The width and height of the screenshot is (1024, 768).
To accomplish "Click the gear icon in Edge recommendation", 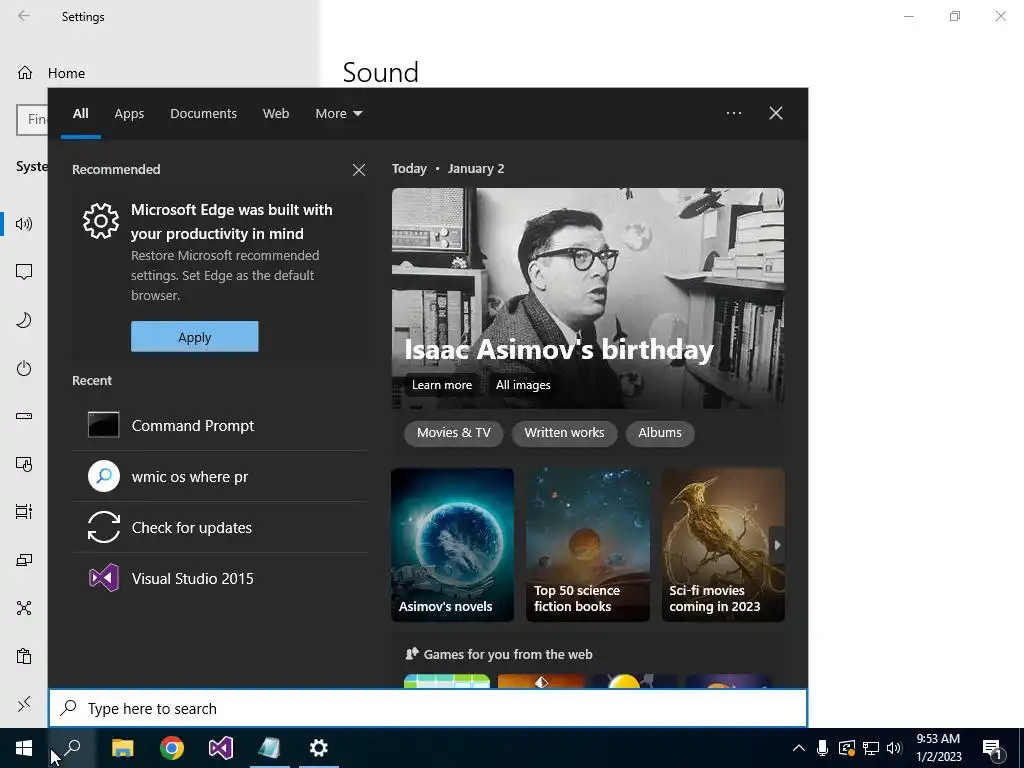I will (x=101, y=221).
